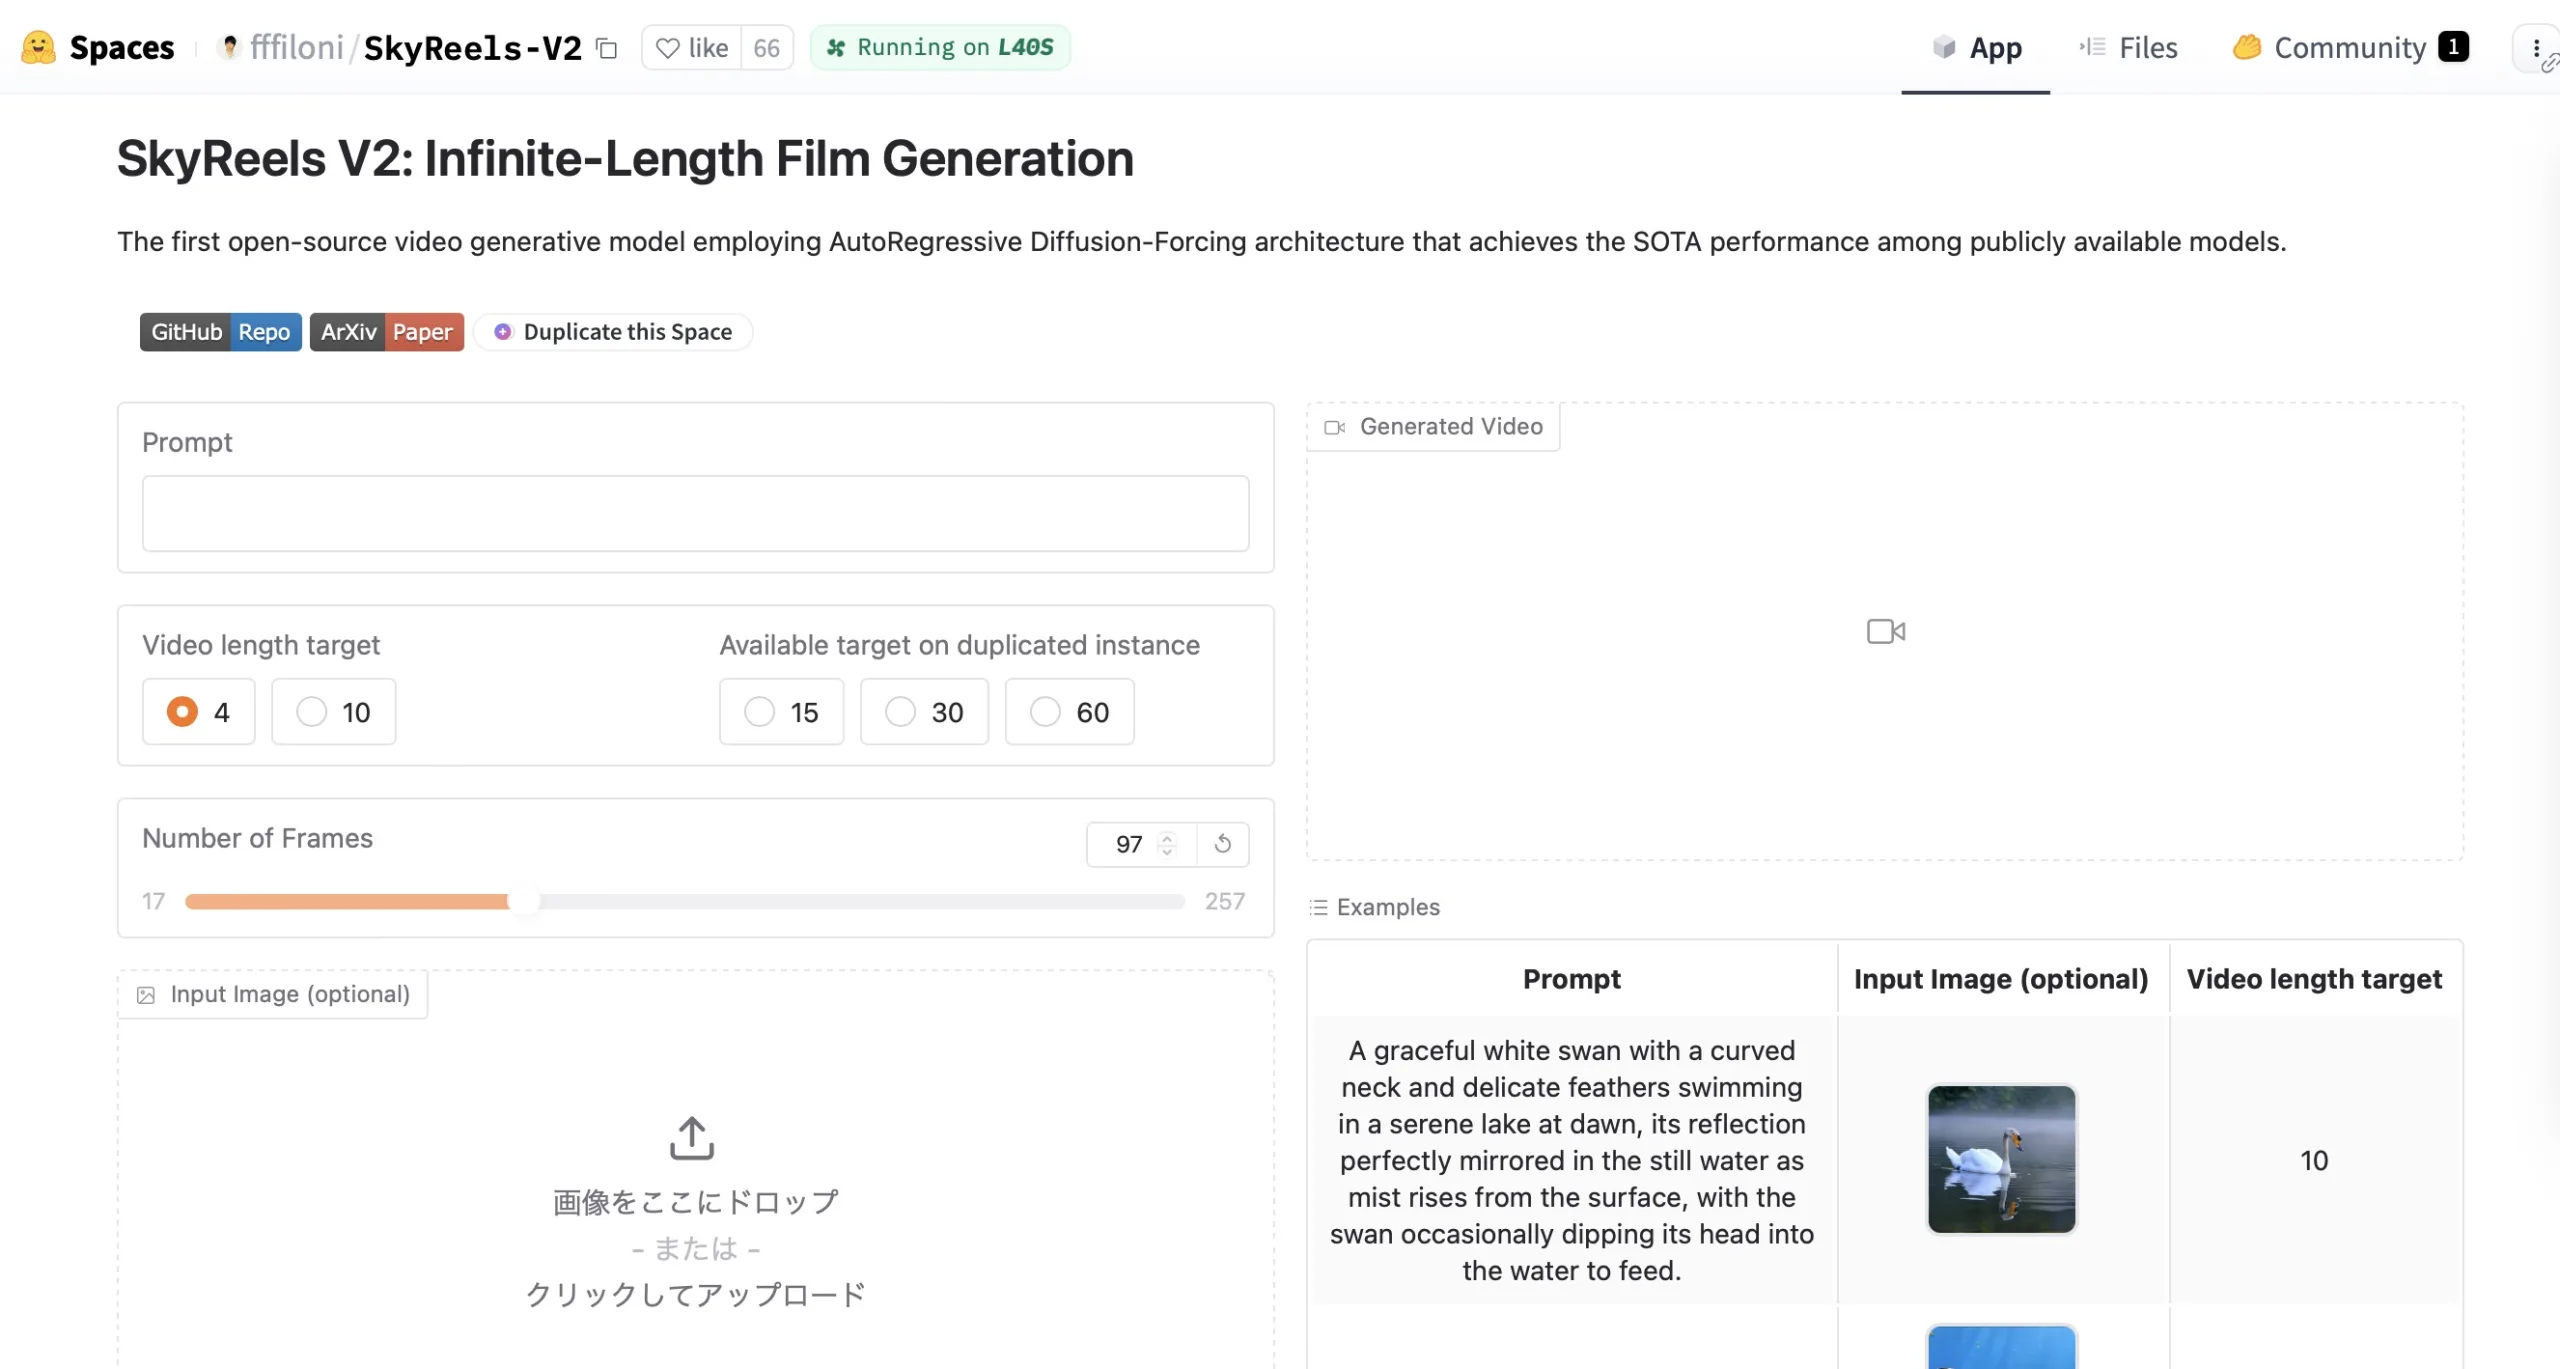Image resolution: width=2560 pixels, height=1369 pixels.
Task: Open the three-dot more options menu
Action: click(2536, 48)
